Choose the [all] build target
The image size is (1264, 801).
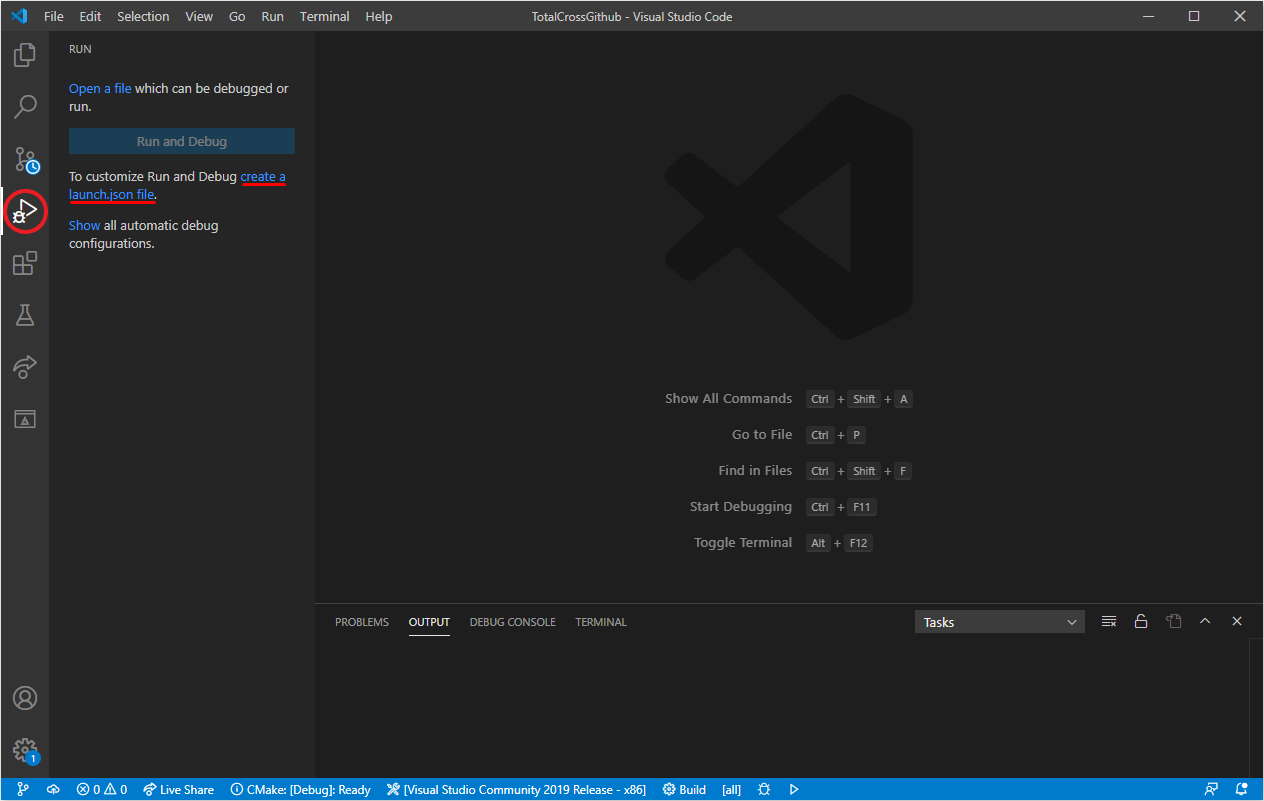click(x=732, y=789)
